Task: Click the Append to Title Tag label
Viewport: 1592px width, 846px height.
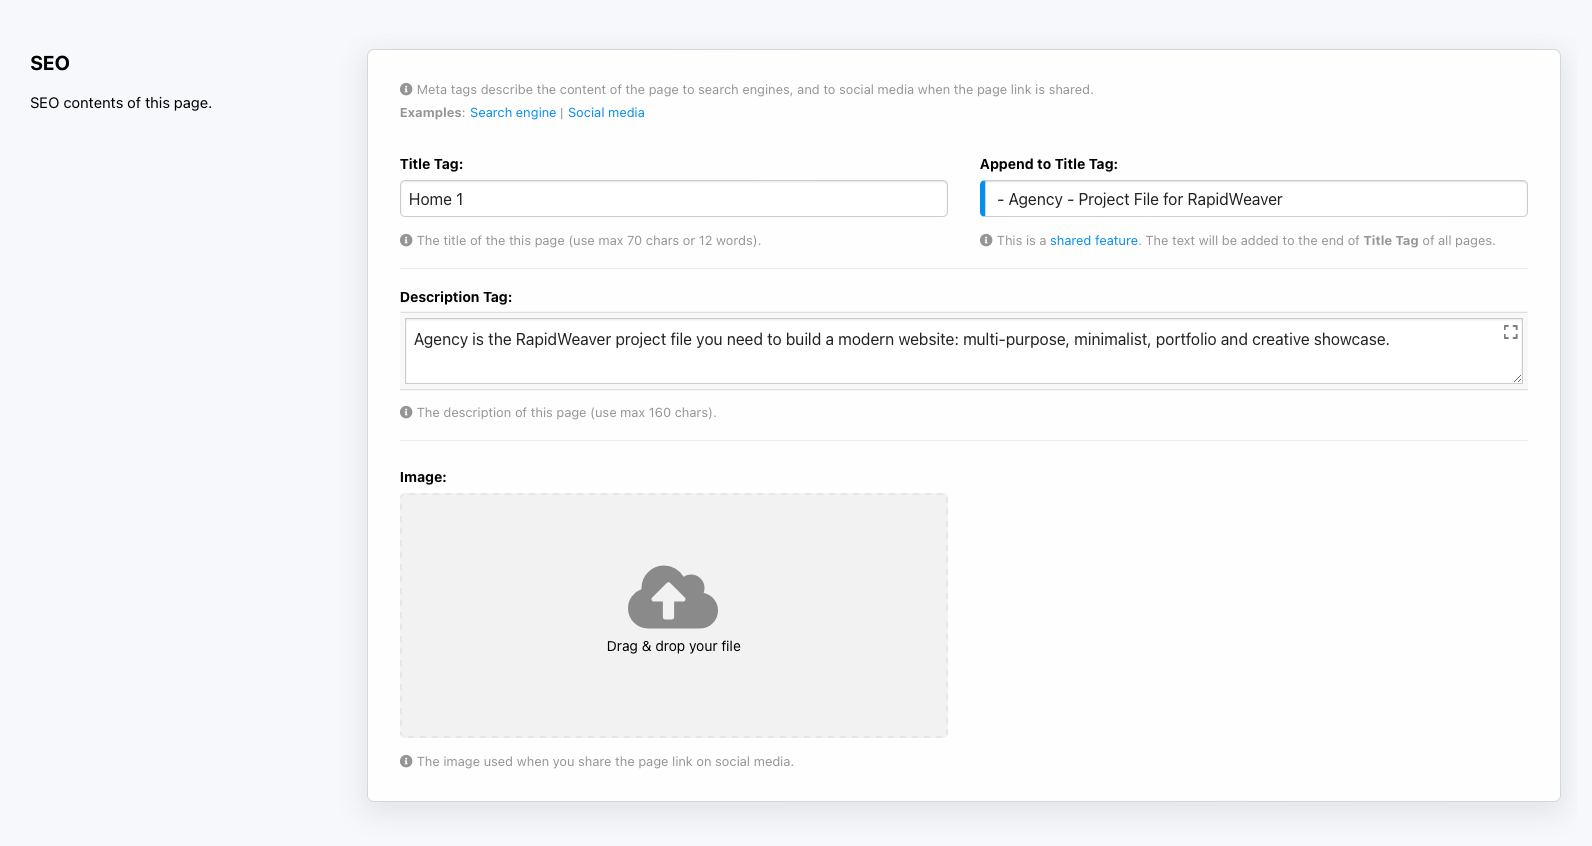Action: 1048,164
